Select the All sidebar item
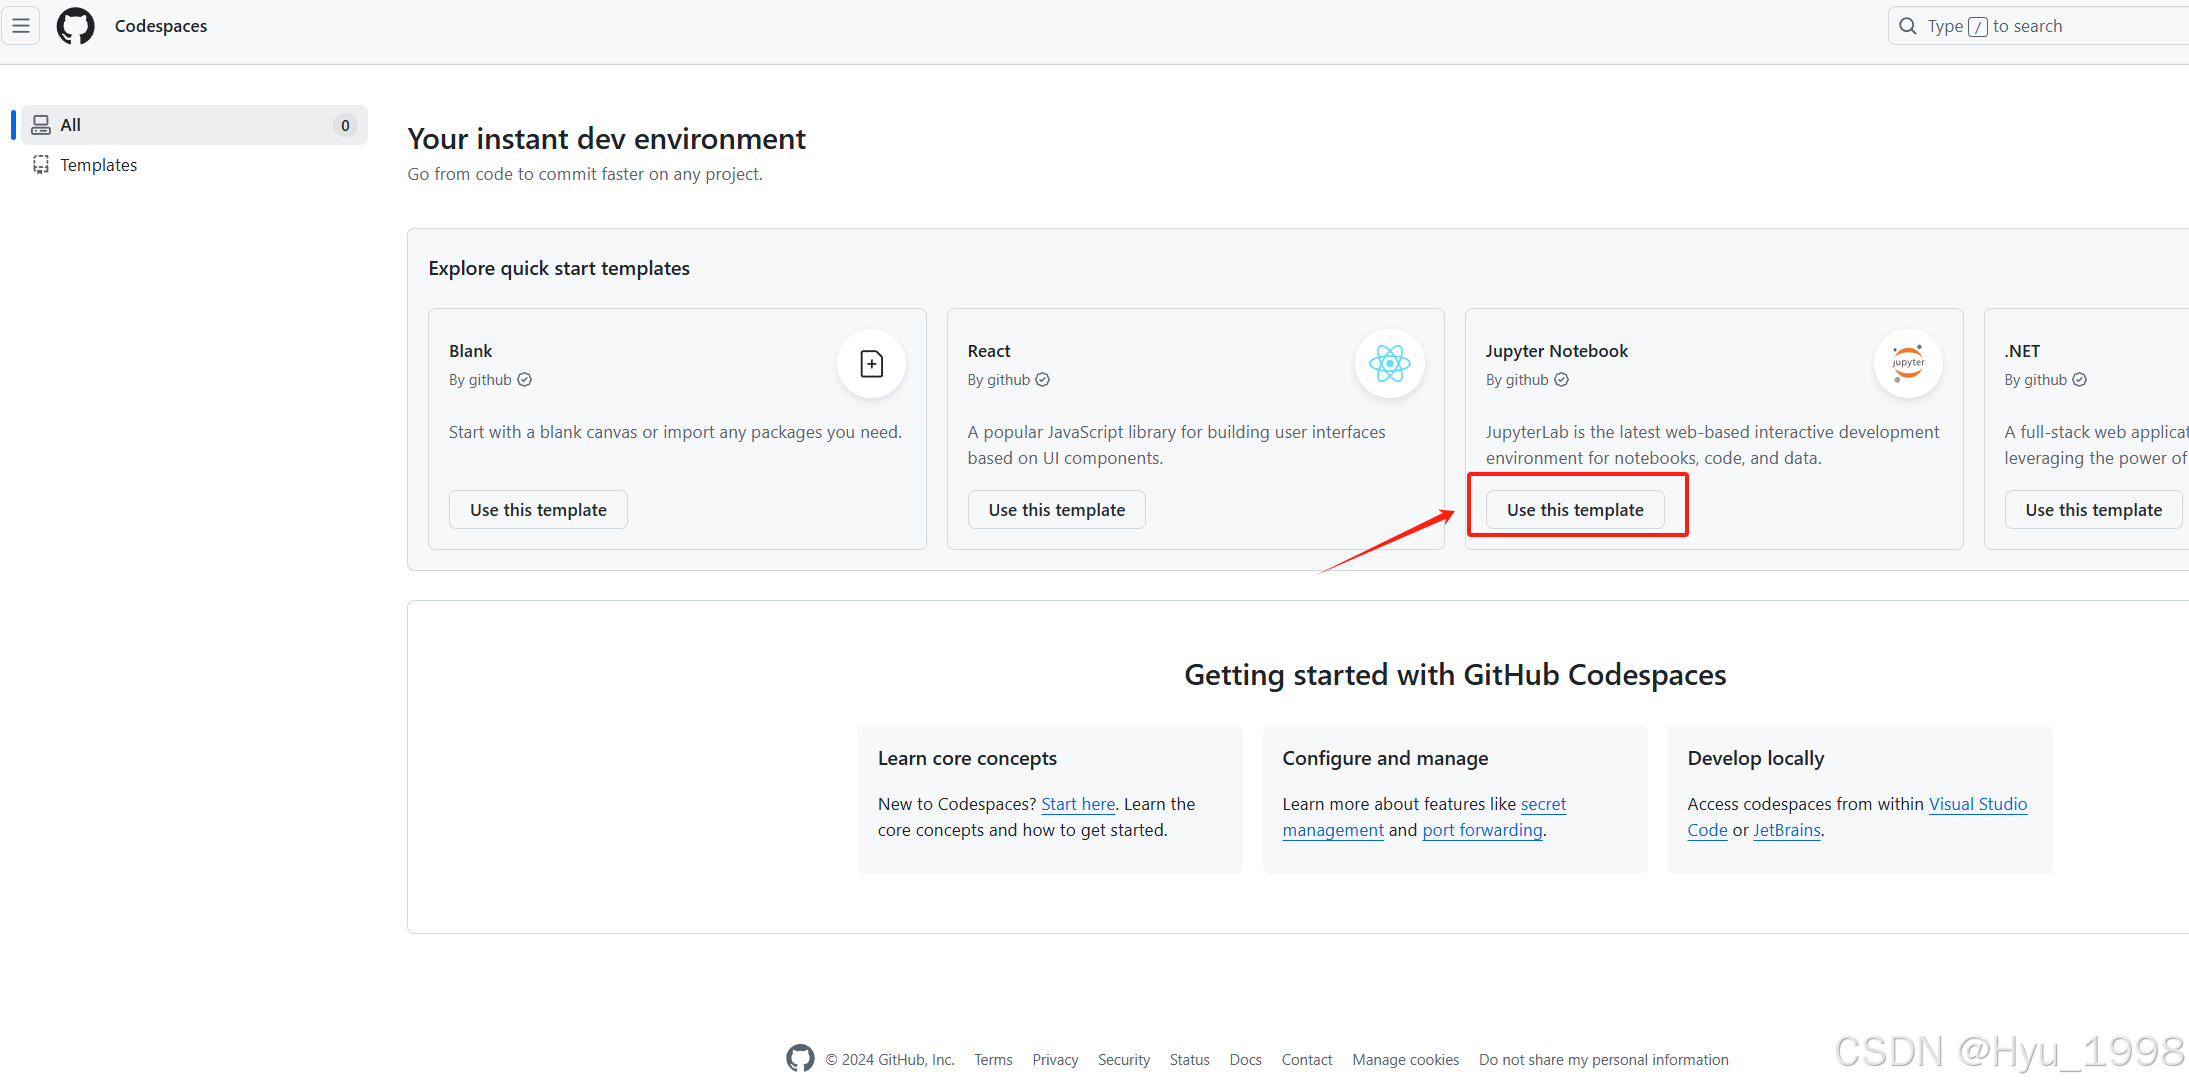2189x1088 pixels. (x=194, y=125)
